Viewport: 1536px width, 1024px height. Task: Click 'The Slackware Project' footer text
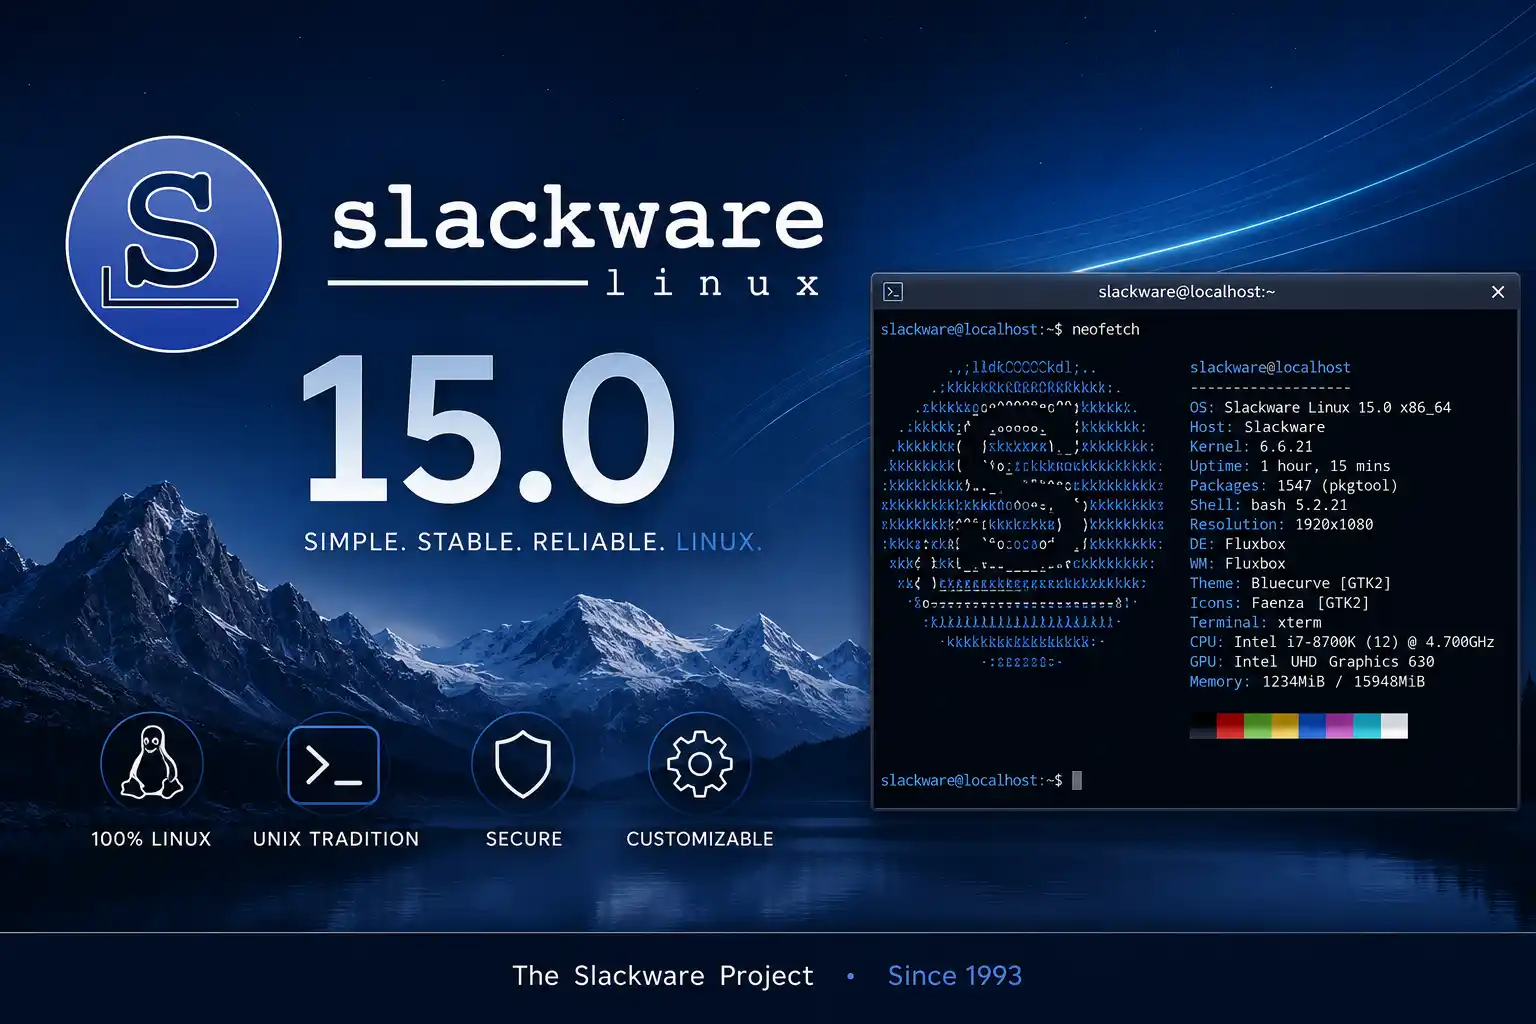pyautogui.click(x=663, y=976)
